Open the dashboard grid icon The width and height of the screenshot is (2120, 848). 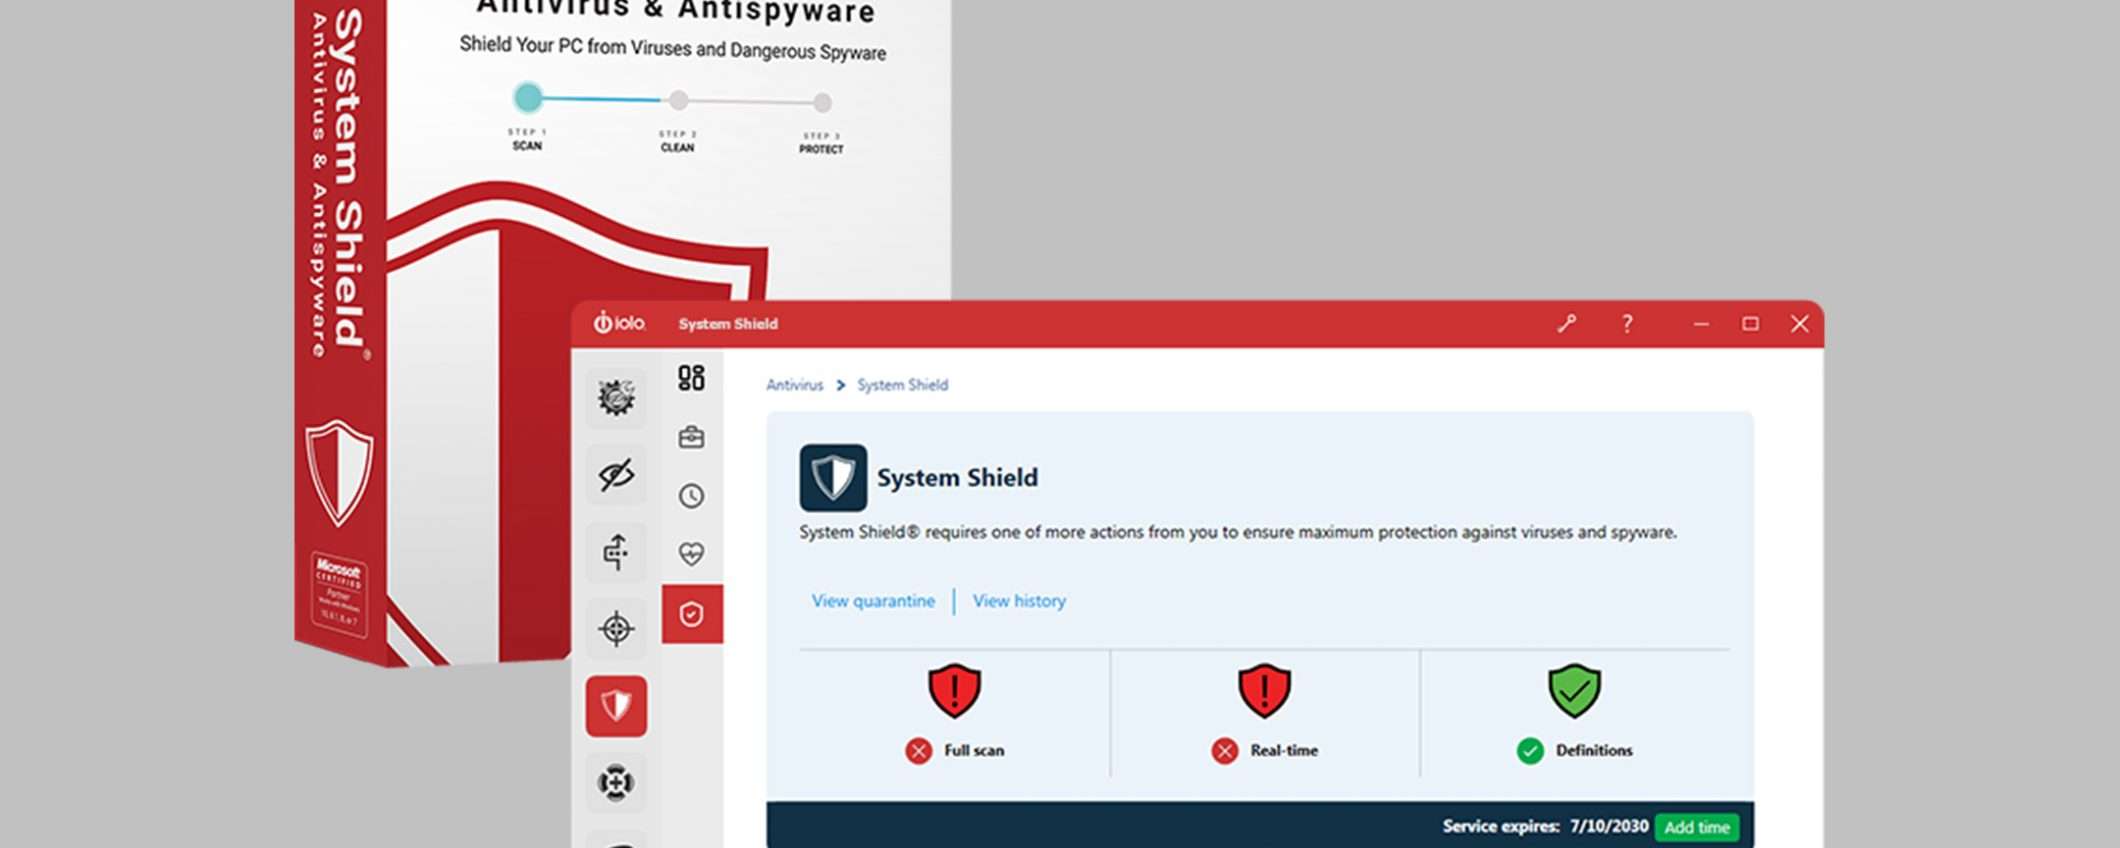(x=691, y=378)
